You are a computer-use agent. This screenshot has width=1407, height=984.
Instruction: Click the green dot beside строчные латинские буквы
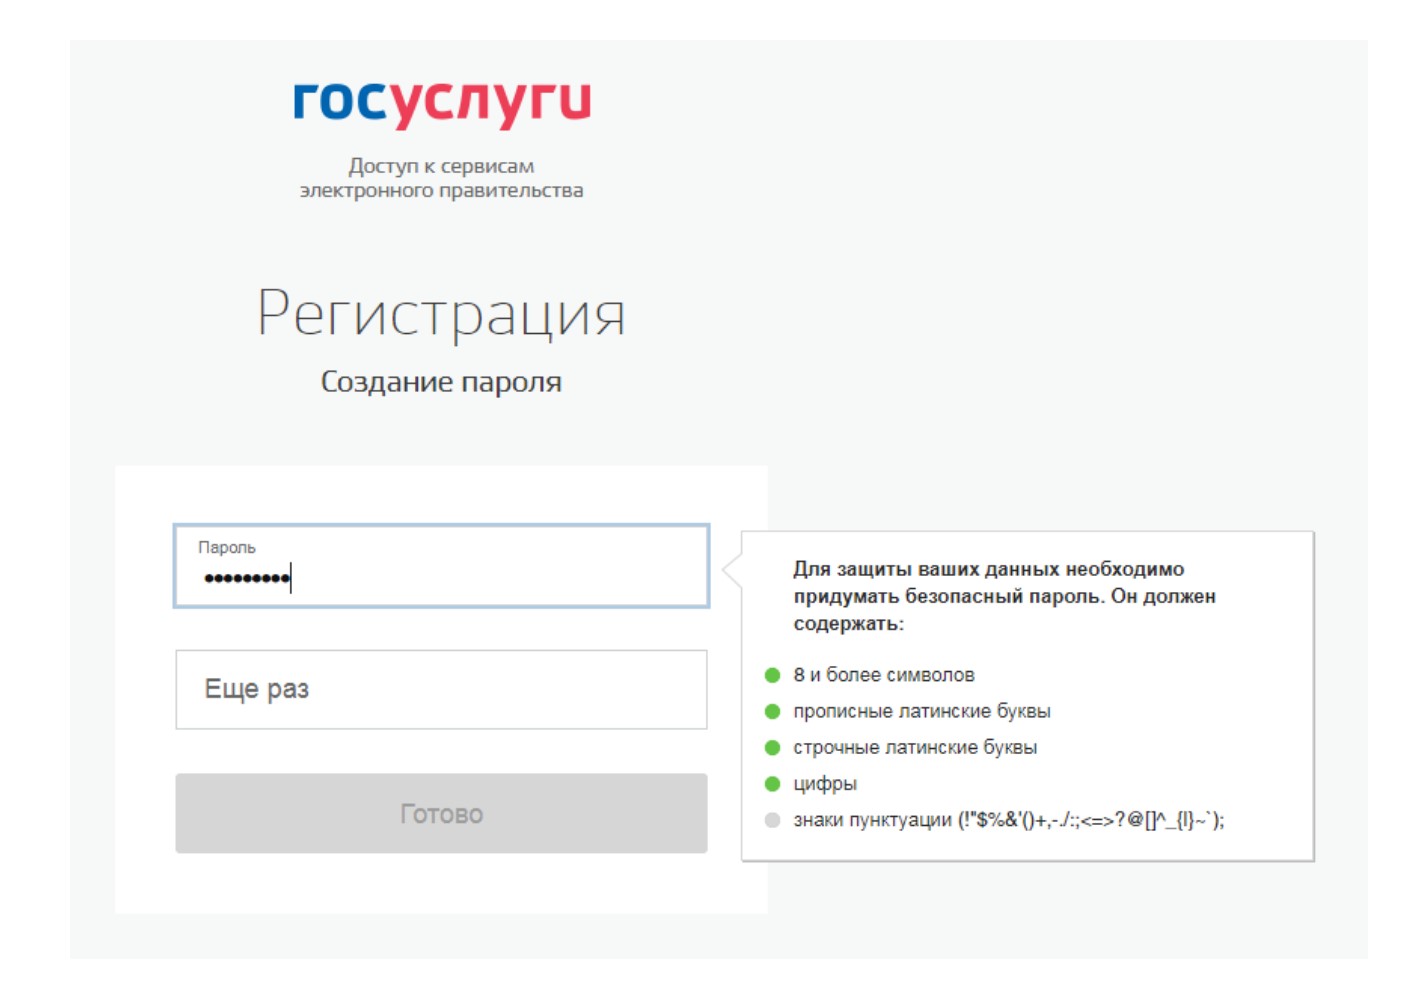pos(772,747)
